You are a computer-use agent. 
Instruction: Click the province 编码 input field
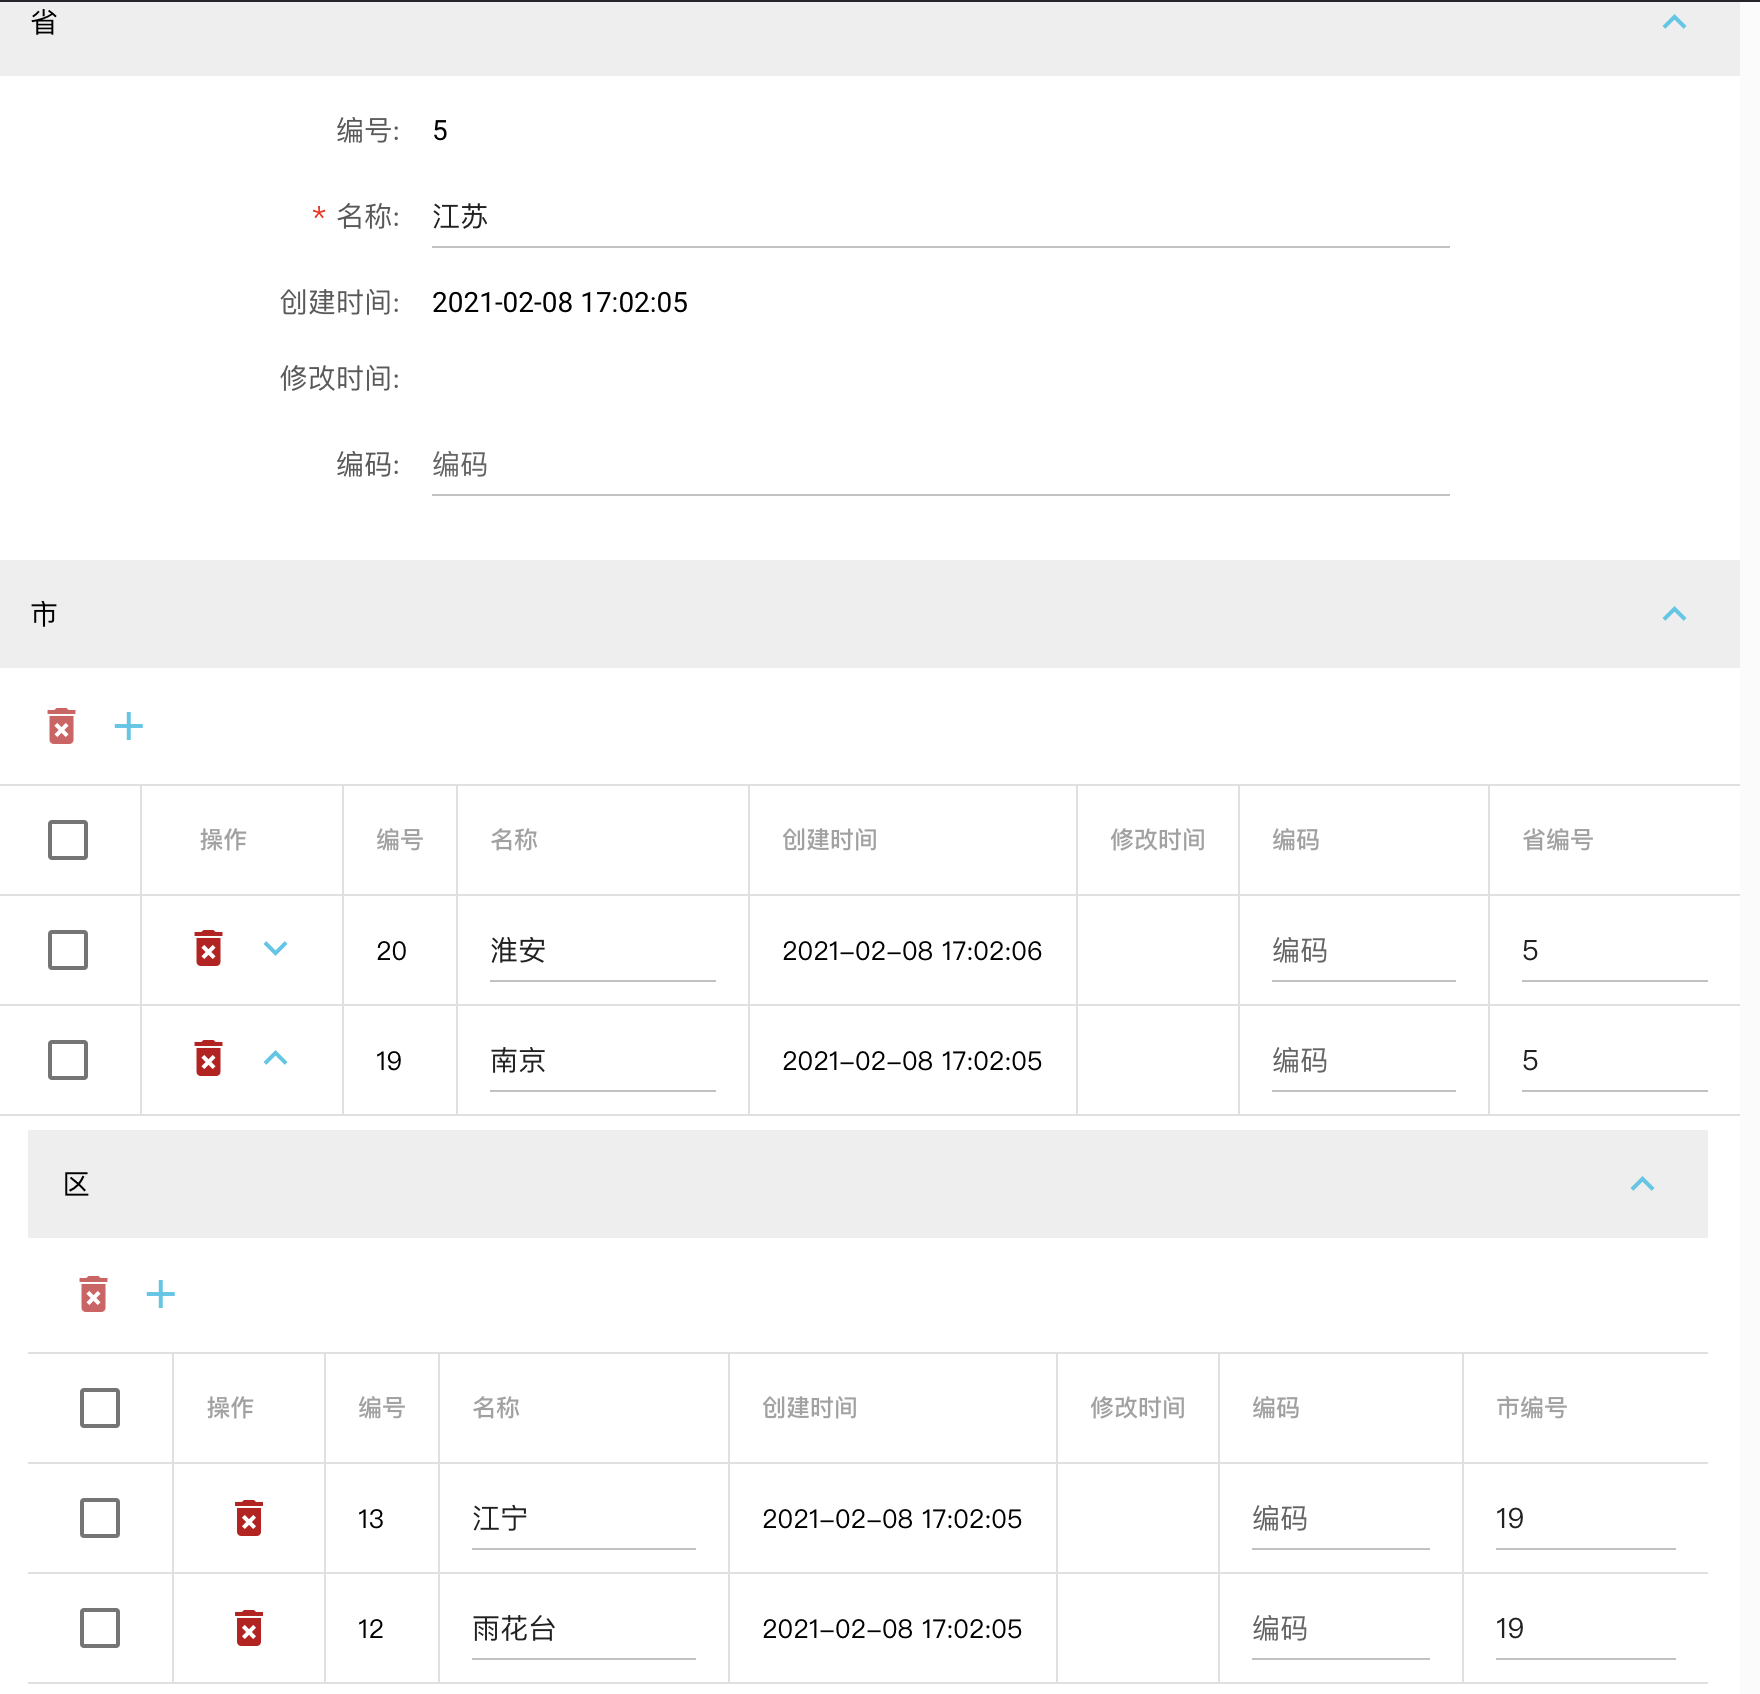coord(940,465)
